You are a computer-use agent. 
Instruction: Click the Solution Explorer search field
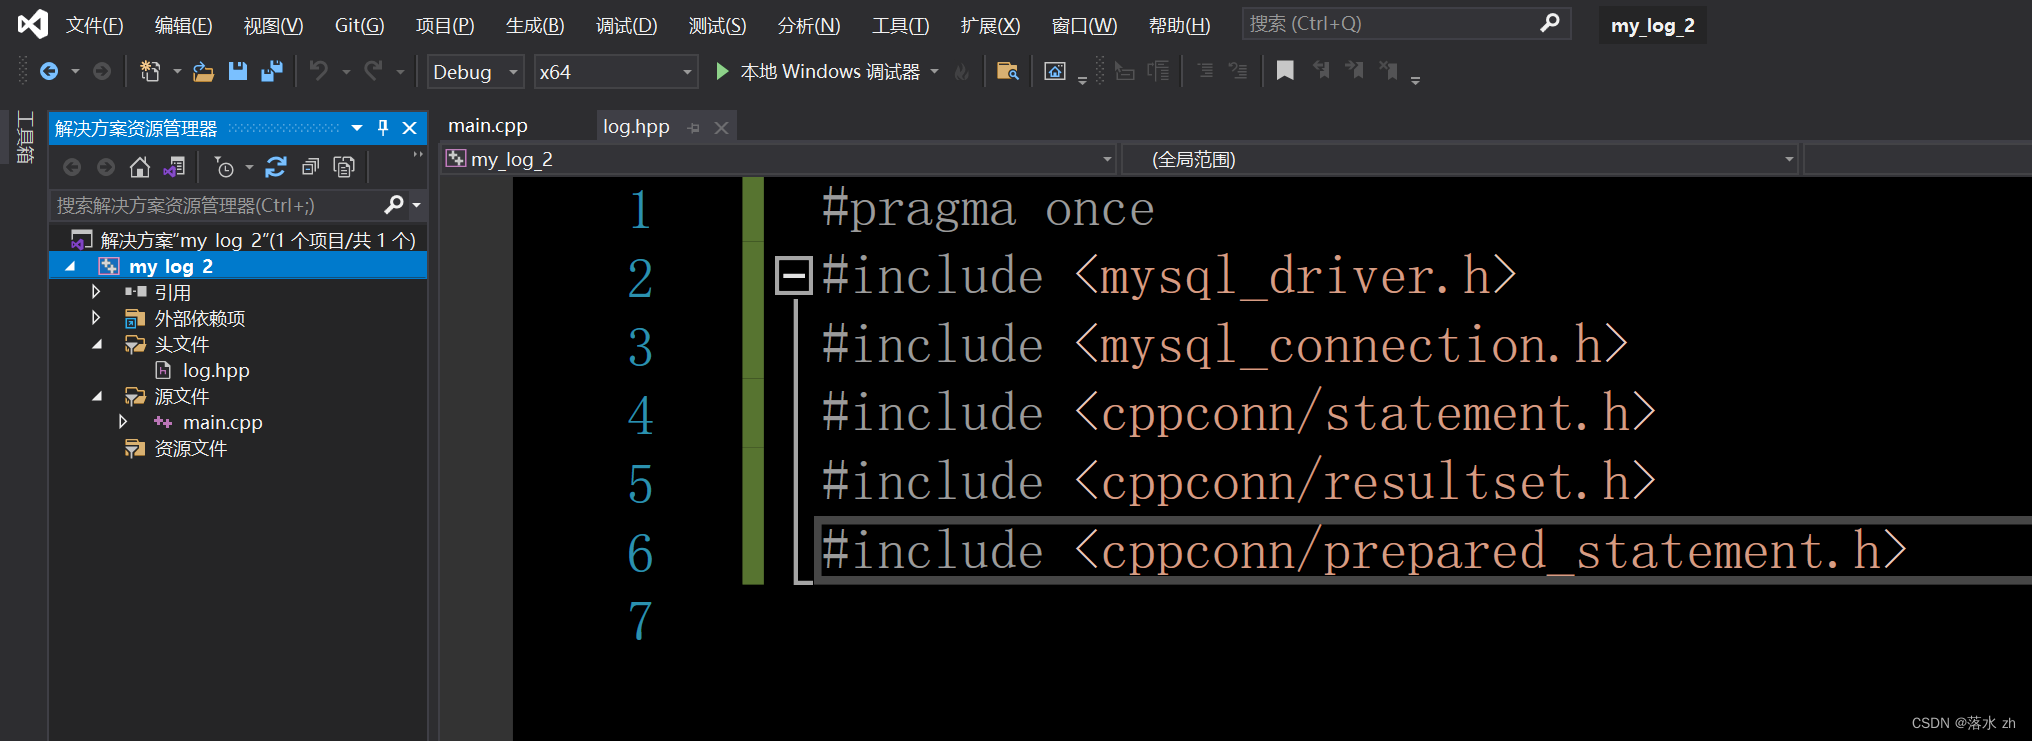click(x=218, y=205)
